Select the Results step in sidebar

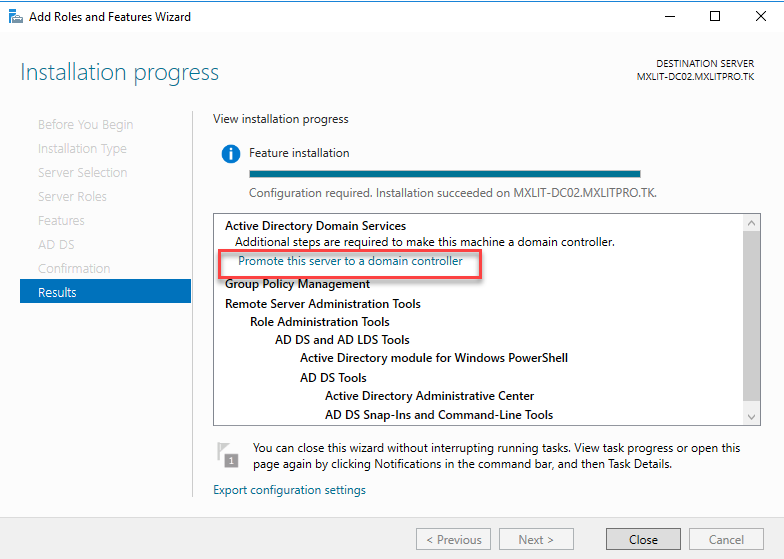point(106,292)
